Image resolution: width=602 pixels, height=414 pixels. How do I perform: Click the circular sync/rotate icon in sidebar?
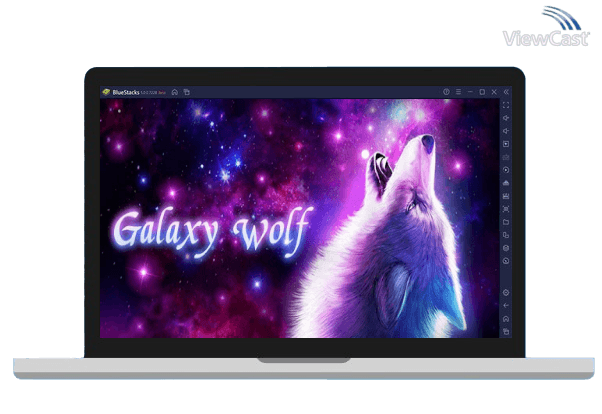pyautogui.click(x=506, y=261)
